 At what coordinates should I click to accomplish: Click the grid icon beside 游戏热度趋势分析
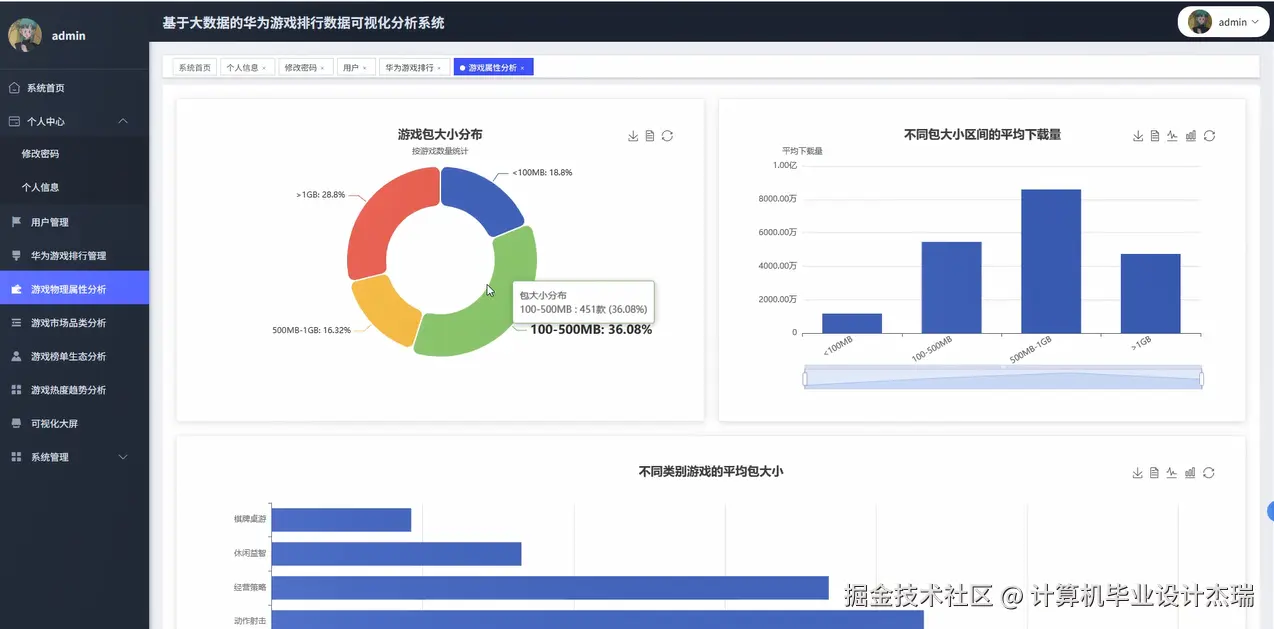click(15, 390)
